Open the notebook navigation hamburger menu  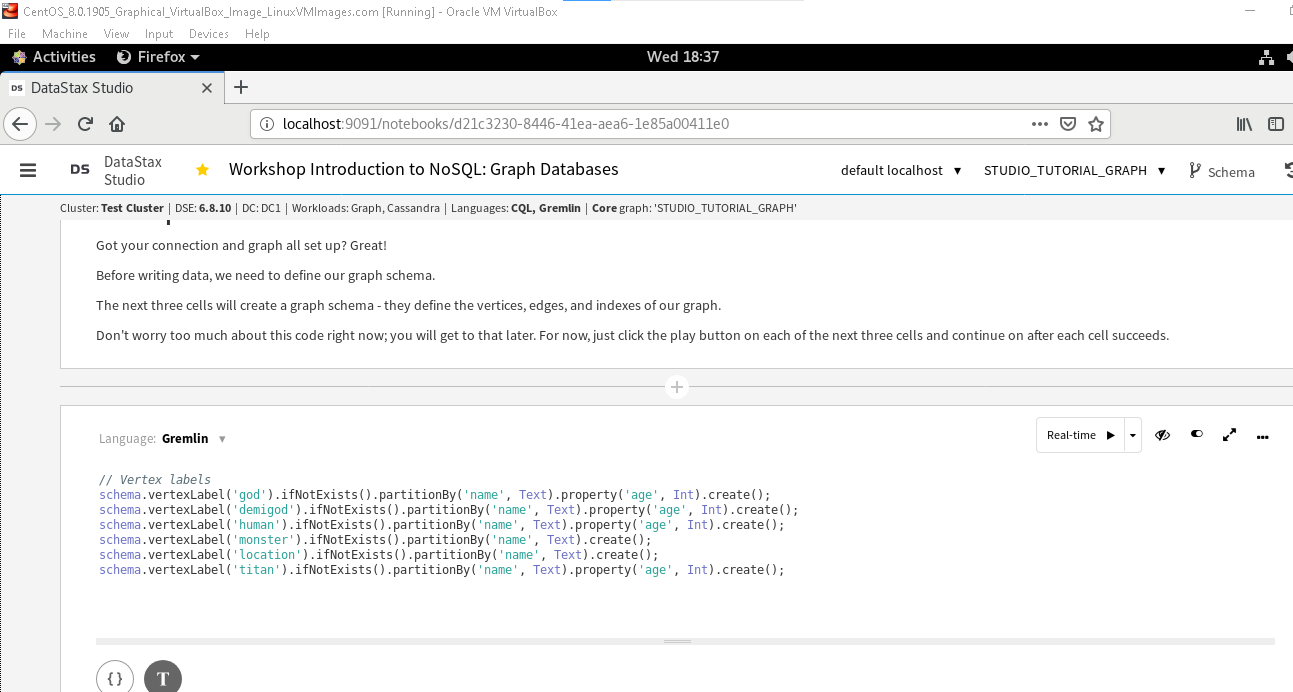point(27,169)
